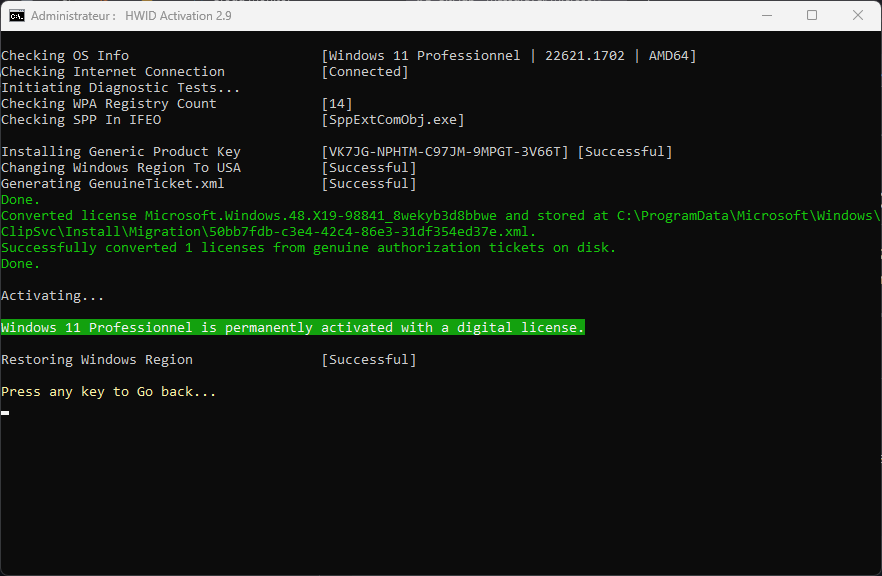
Task: Click 'Changing Windows Region To USA' line
Action: (121, 168)
